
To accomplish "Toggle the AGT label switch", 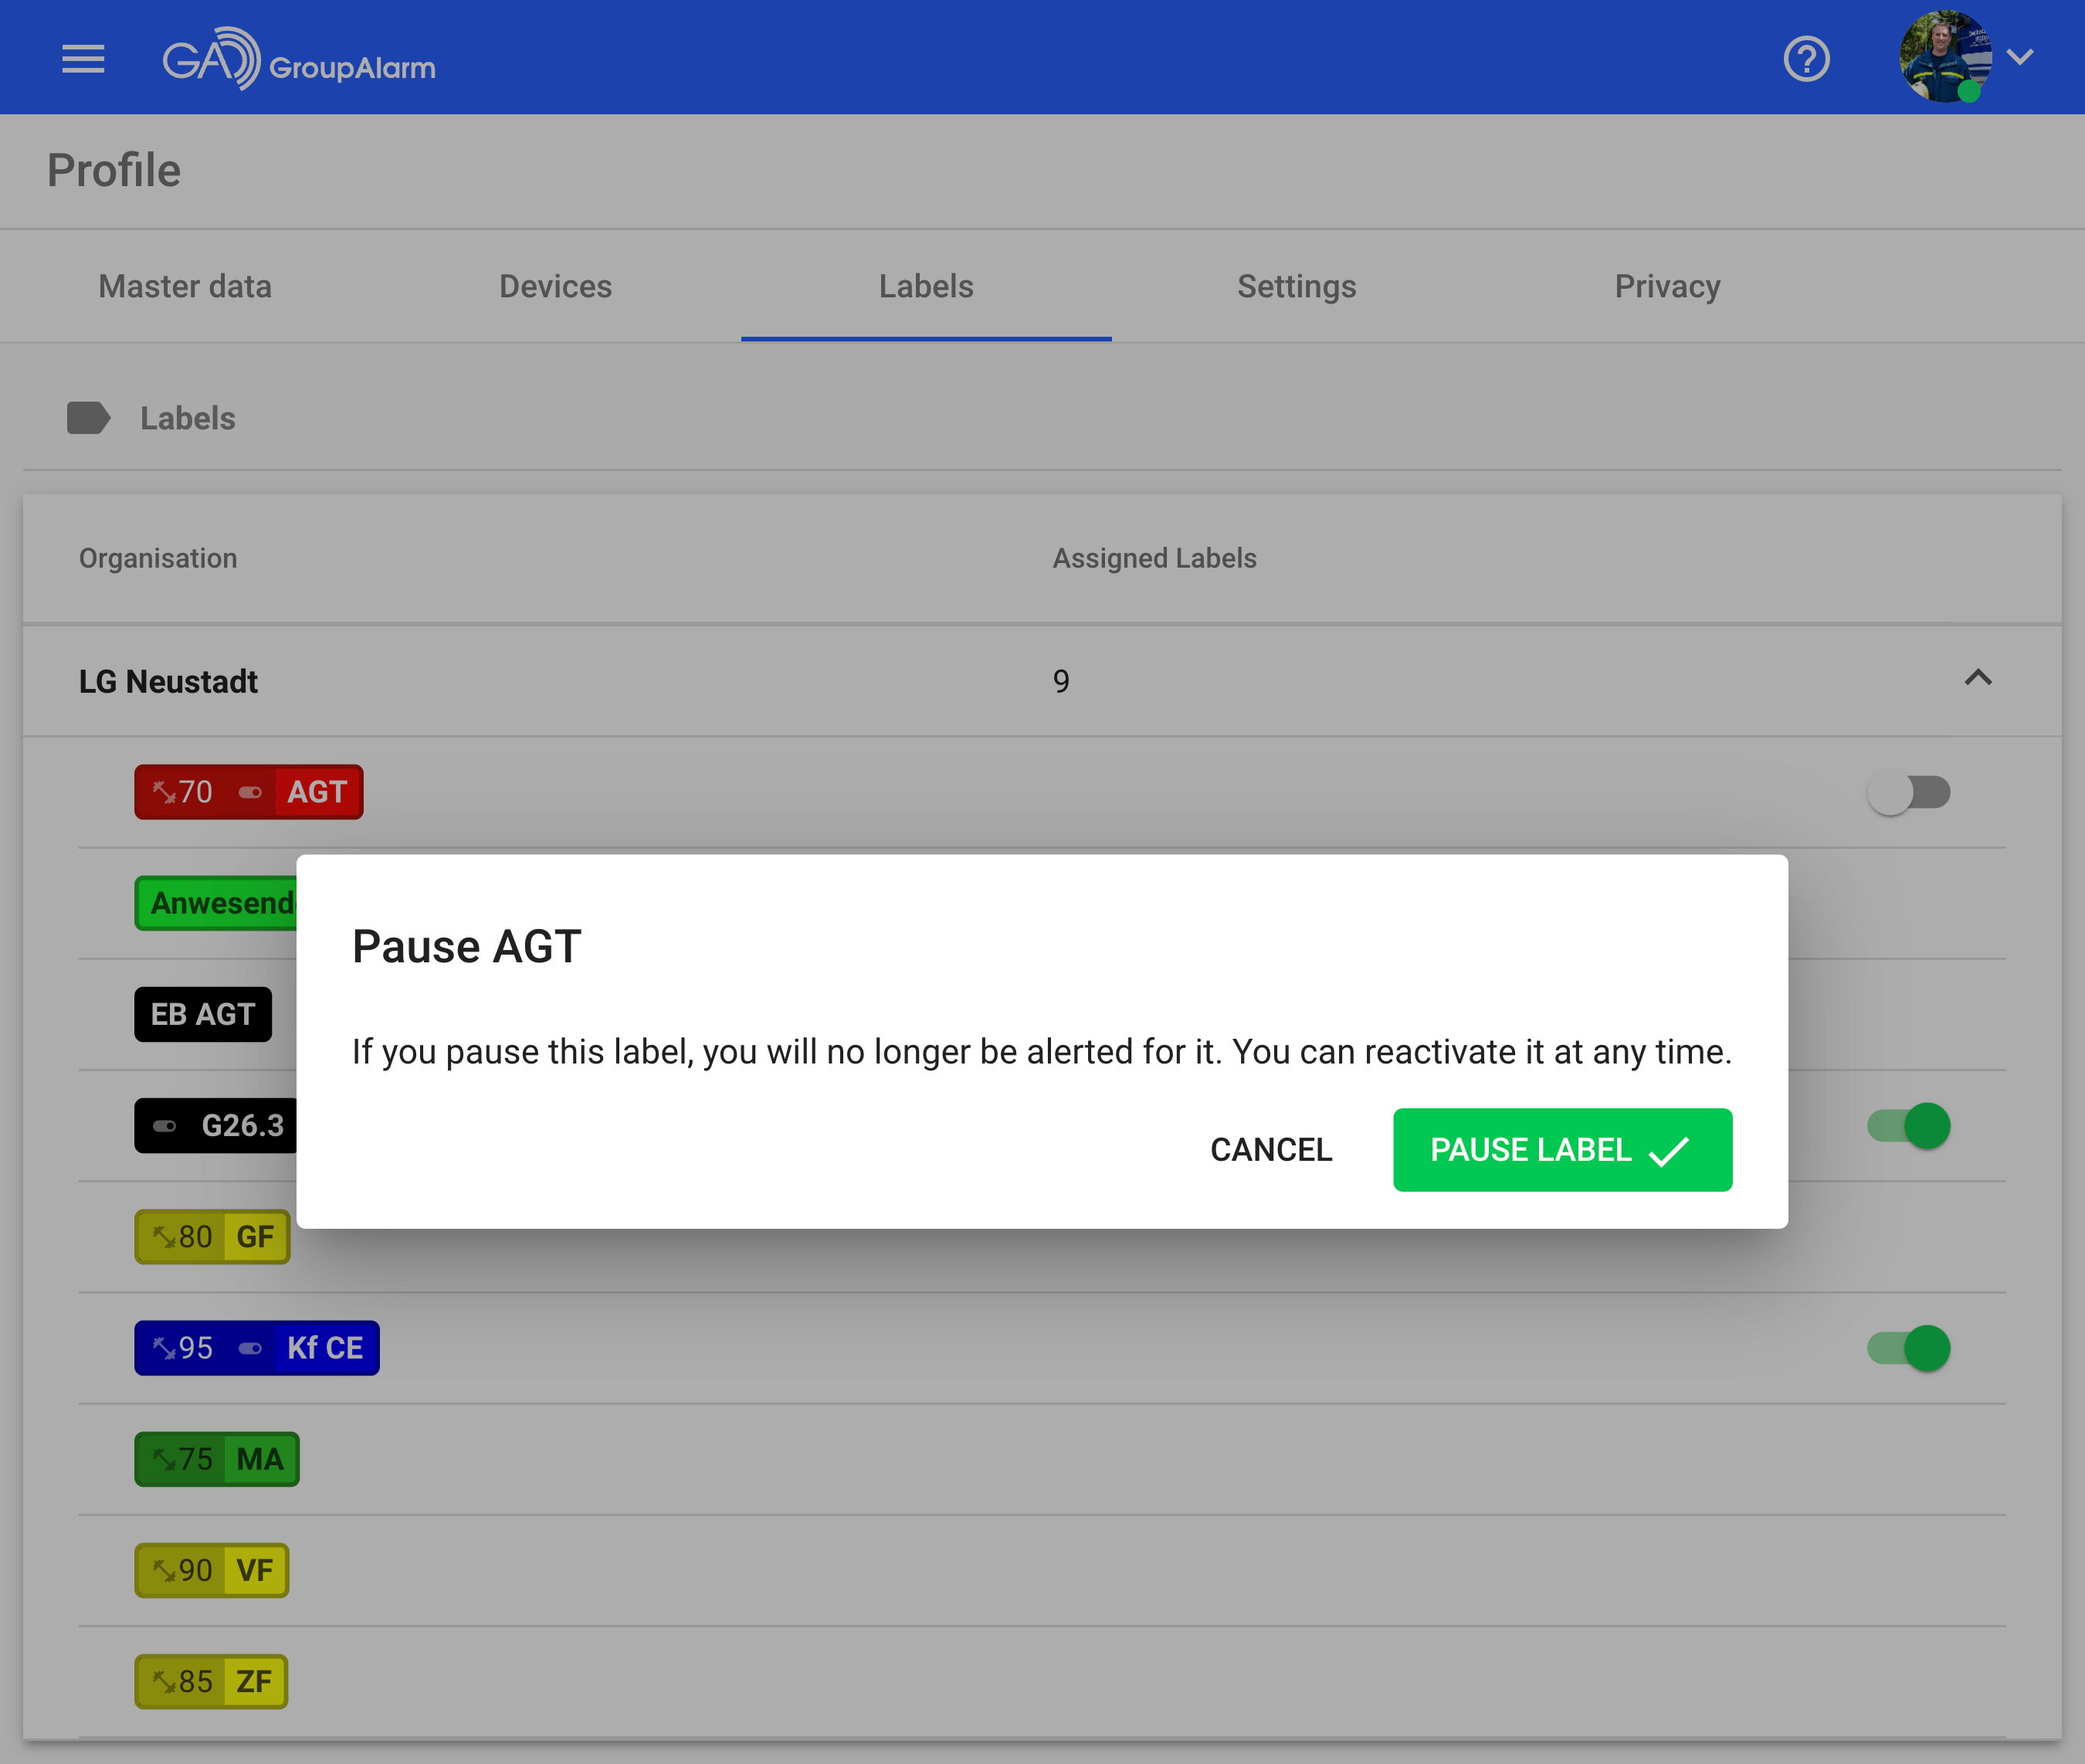I will coord(1908,793).
